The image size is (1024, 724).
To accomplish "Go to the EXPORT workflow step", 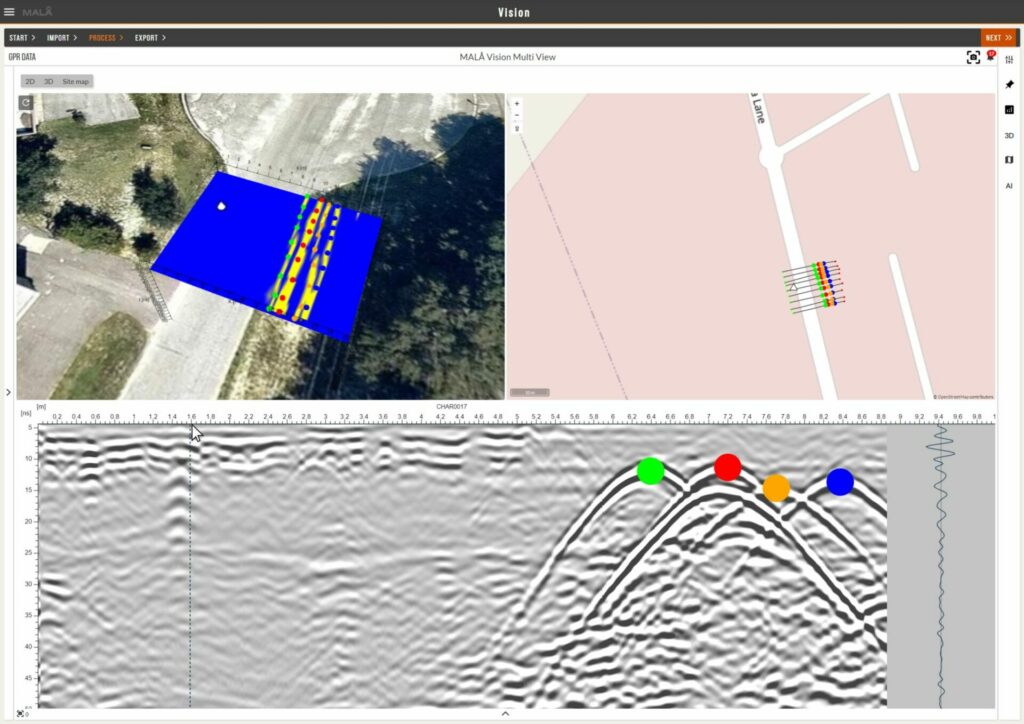I will pos(148,37).
